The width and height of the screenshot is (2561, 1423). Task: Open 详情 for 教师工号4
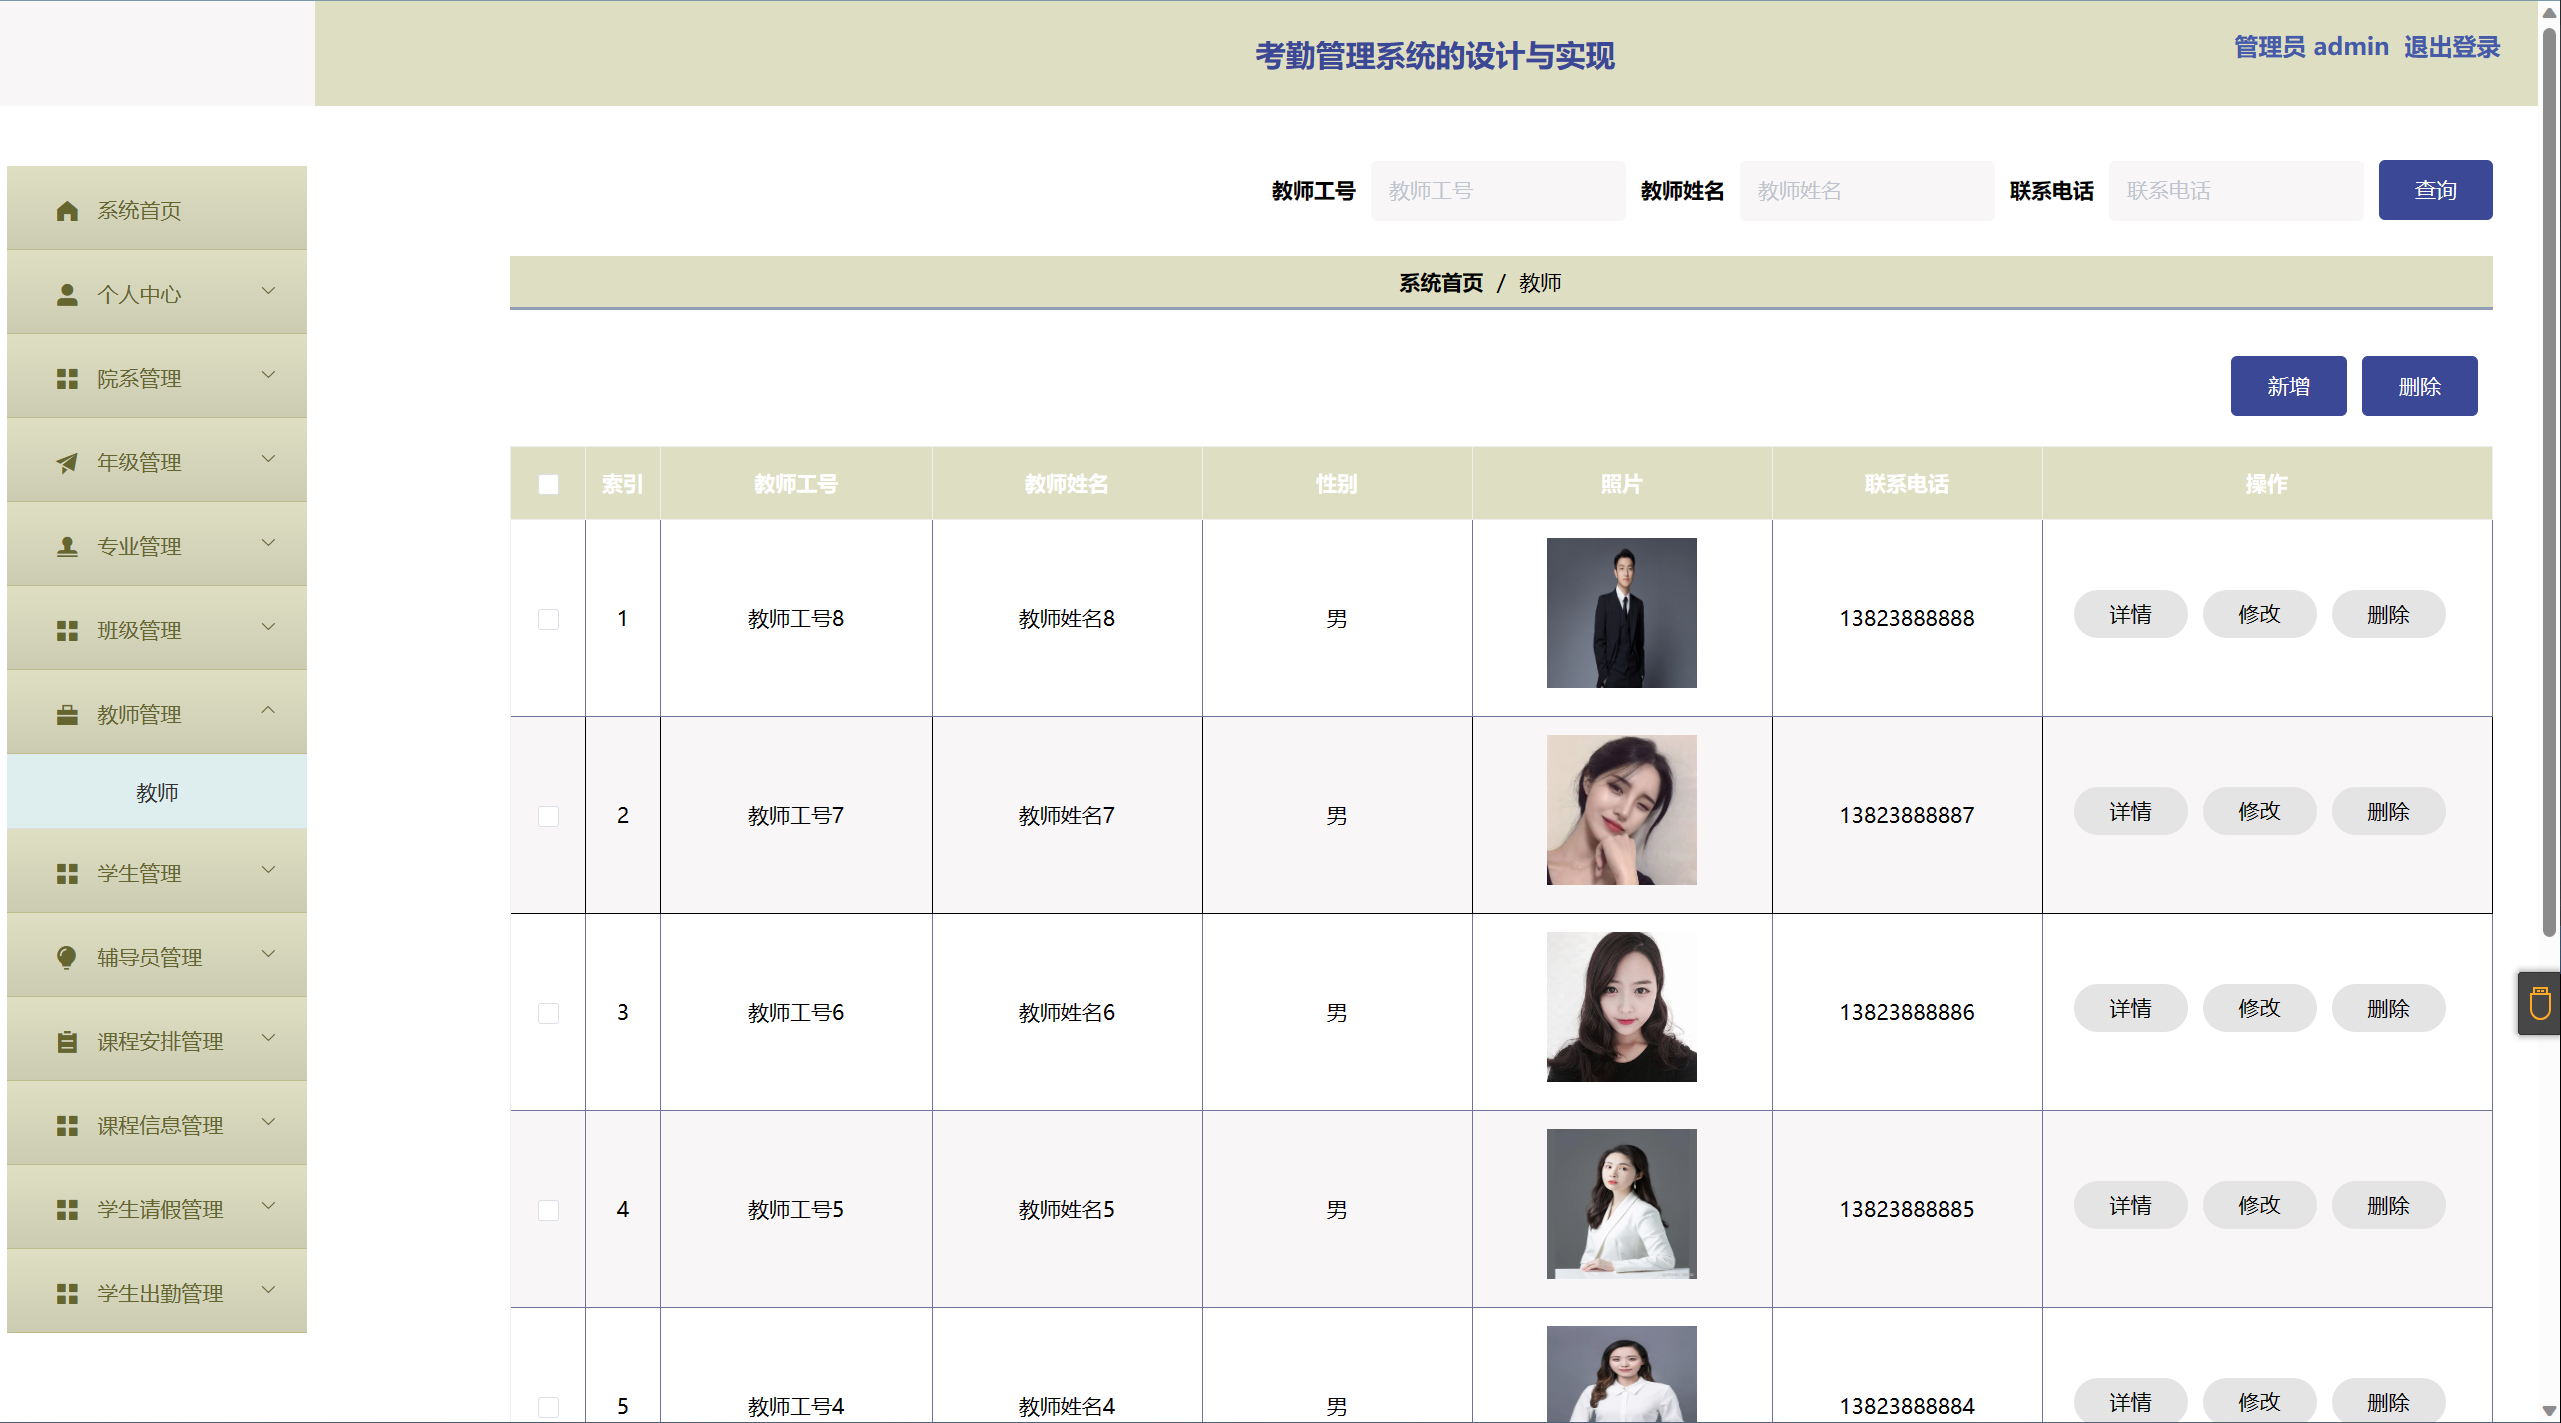(x=2130, y=1402)
